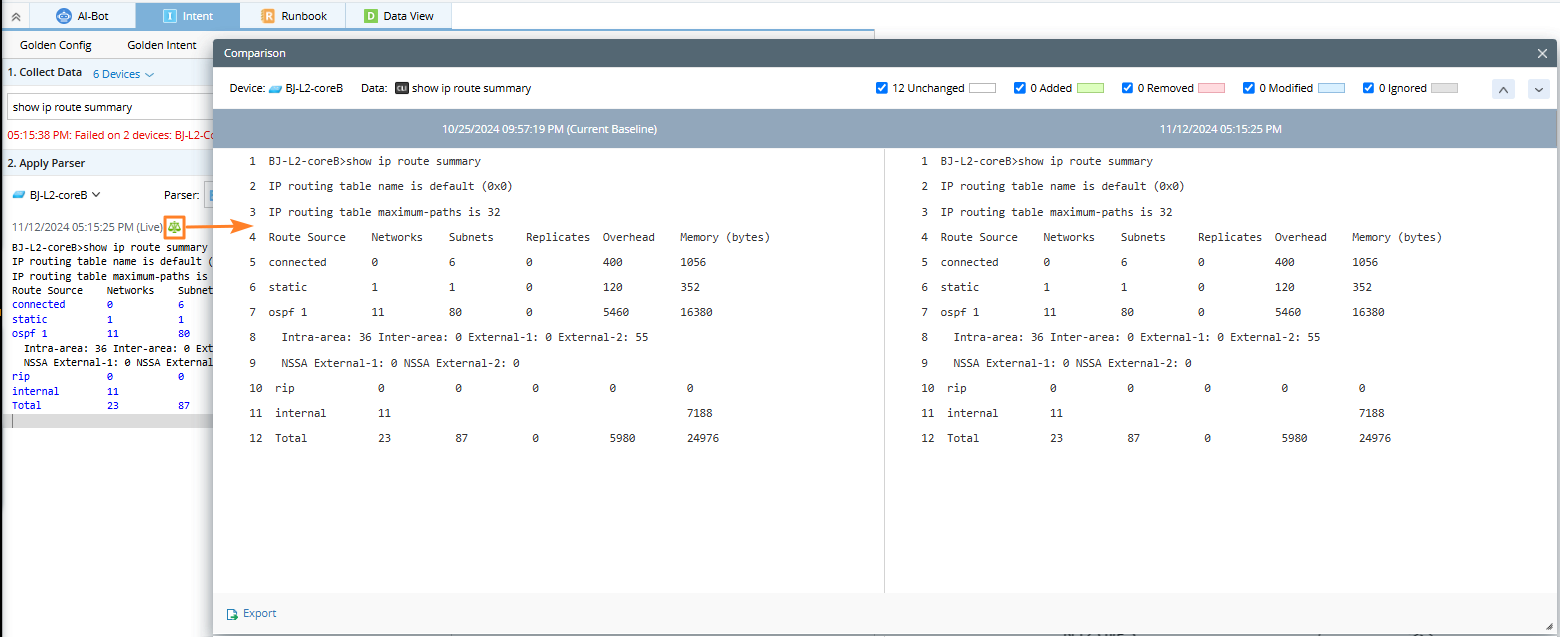This screenshot has width=1560, height=637.
Task: Open the Data View tab
Action: (398, 16)
